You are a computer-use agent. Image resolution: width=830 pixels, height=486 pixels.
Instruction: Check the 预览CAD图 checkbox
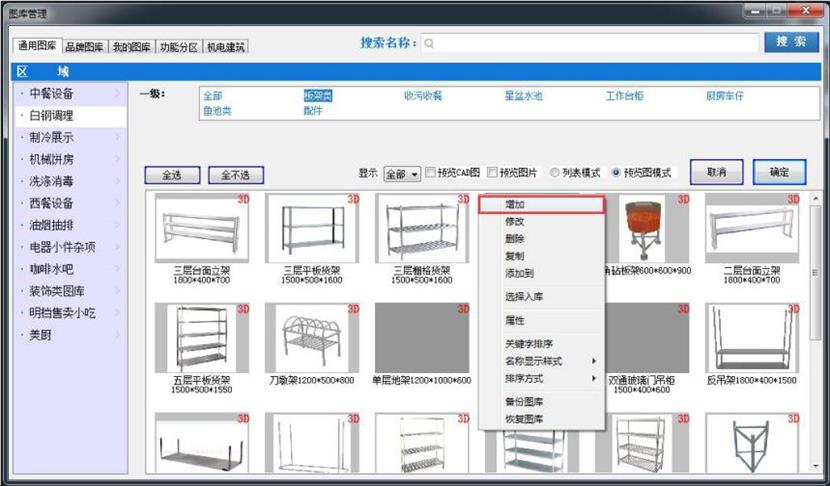431,172
